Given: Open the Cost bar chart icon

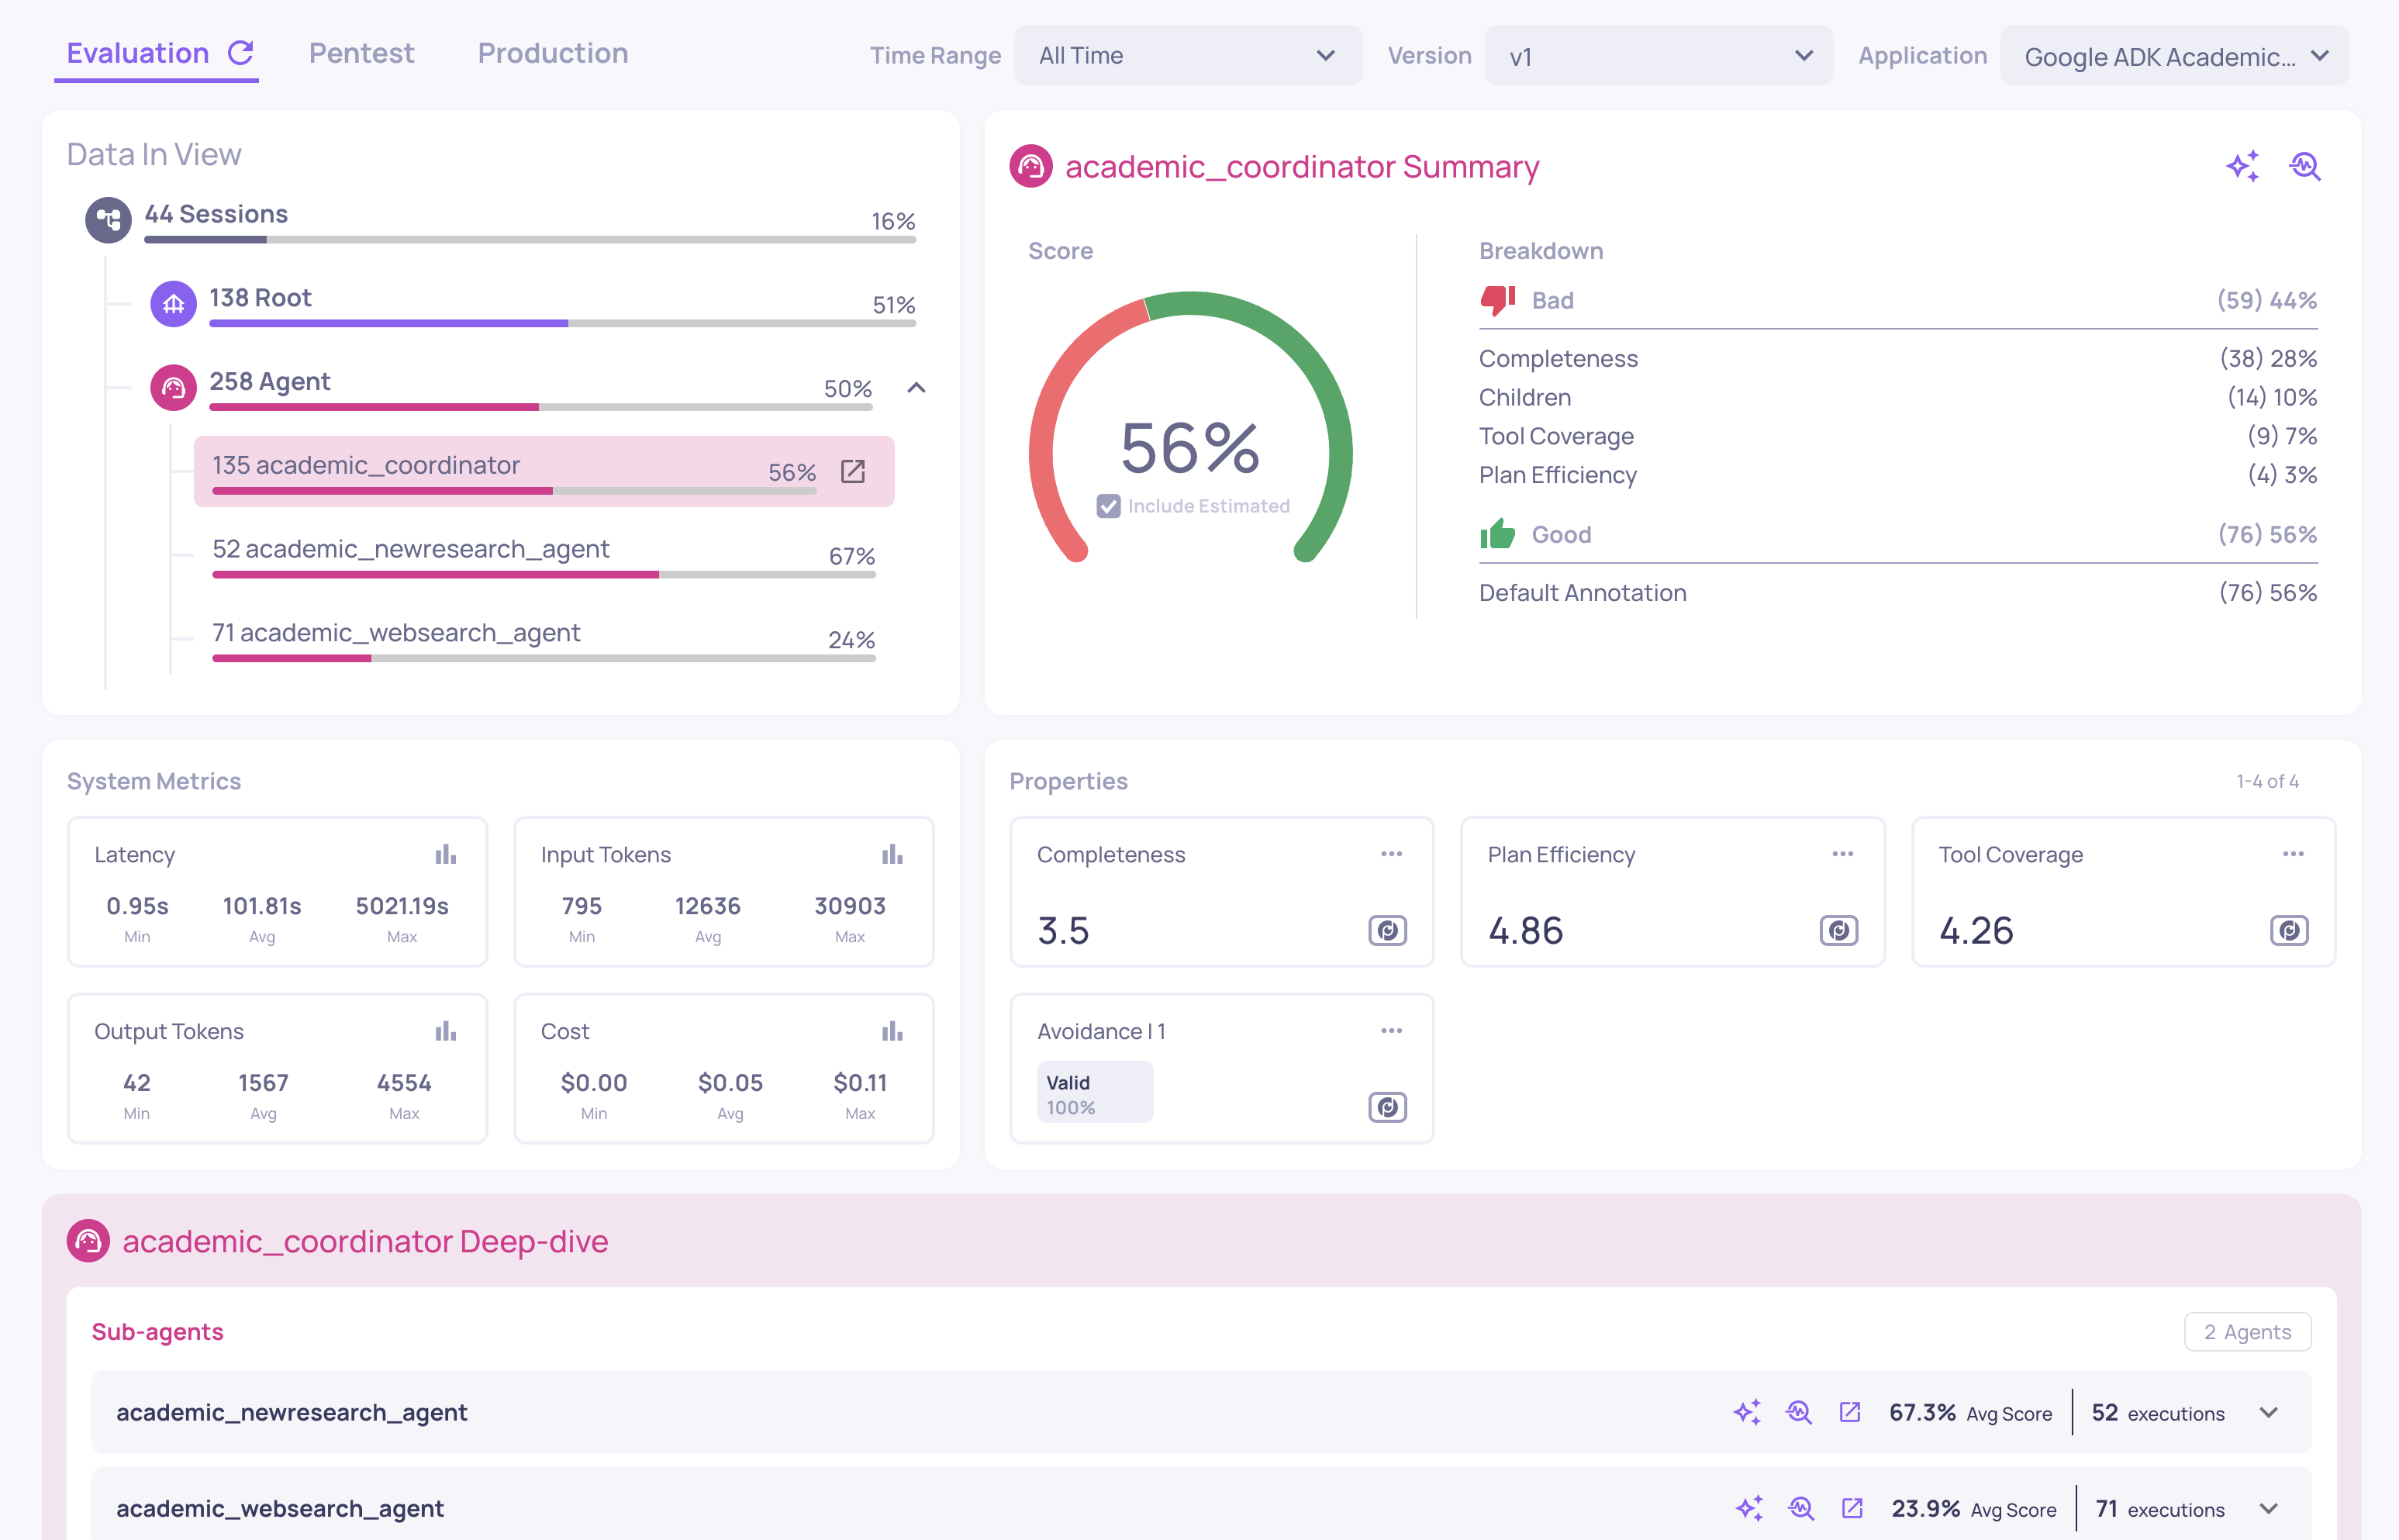Looking at the screenshot, I should (892, 1031).
